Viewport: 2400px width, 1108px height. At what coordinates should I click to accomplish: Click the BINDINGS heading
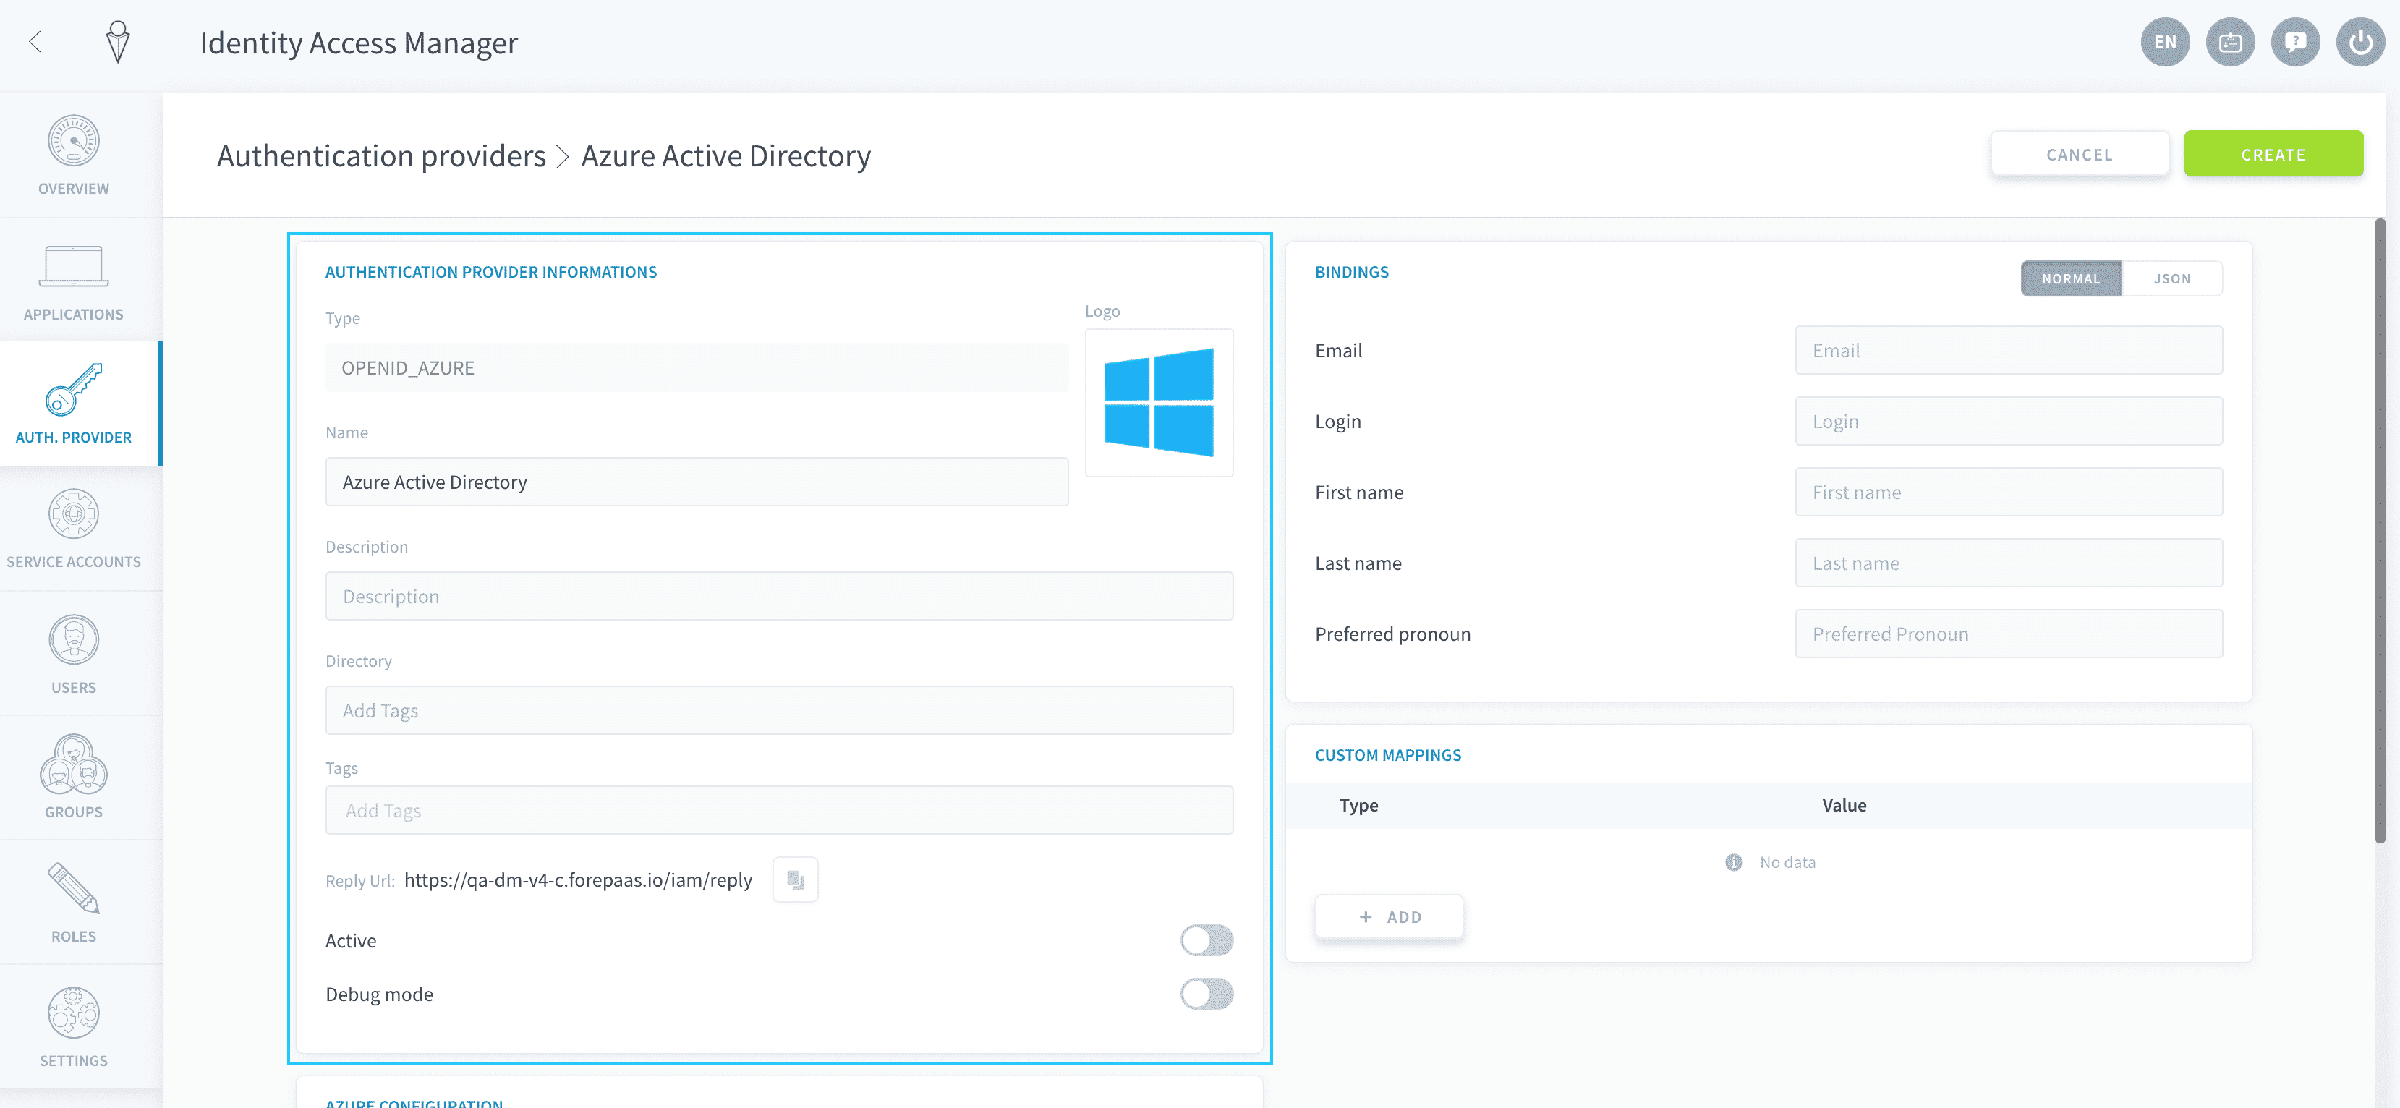click(x=1352, y=272)
